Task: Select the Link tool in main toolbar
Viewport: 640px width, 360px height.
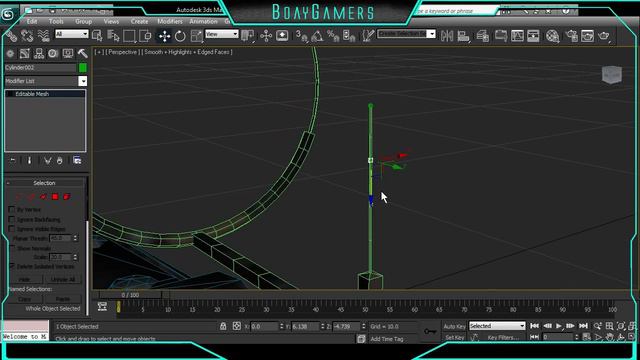Action: [x=11, y=36]
